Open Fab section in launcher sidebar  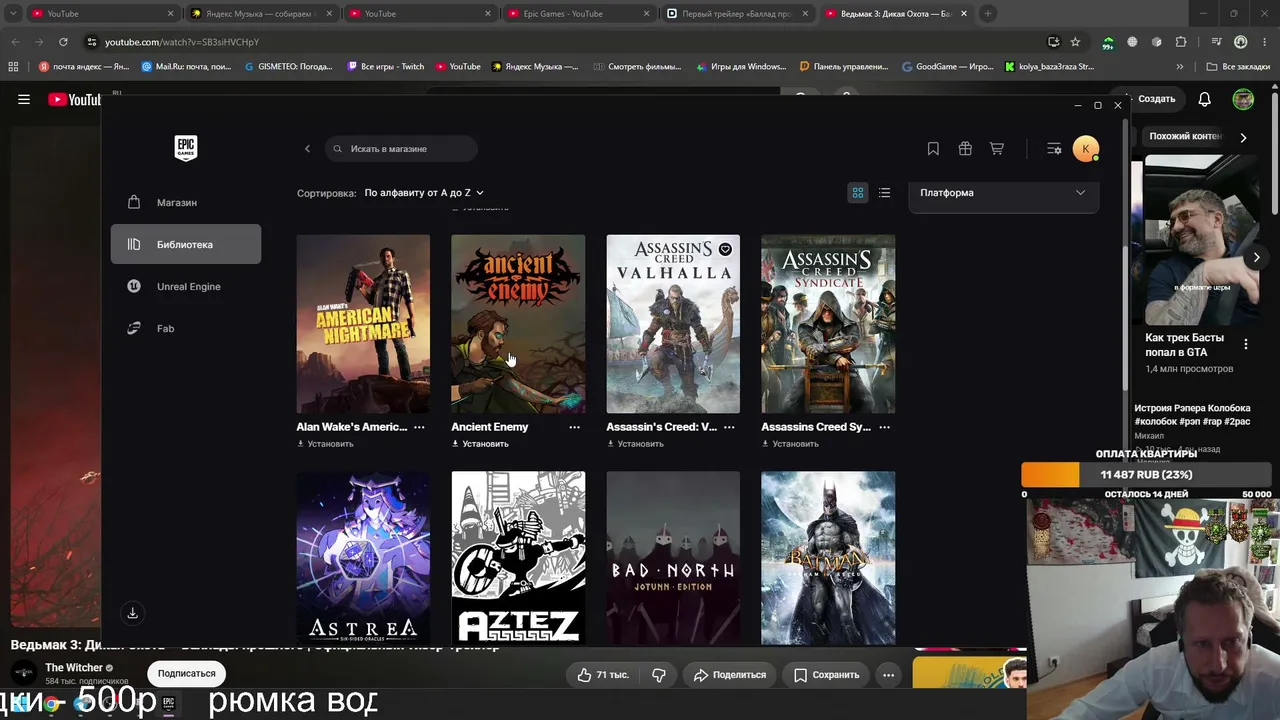click(186, 328)
